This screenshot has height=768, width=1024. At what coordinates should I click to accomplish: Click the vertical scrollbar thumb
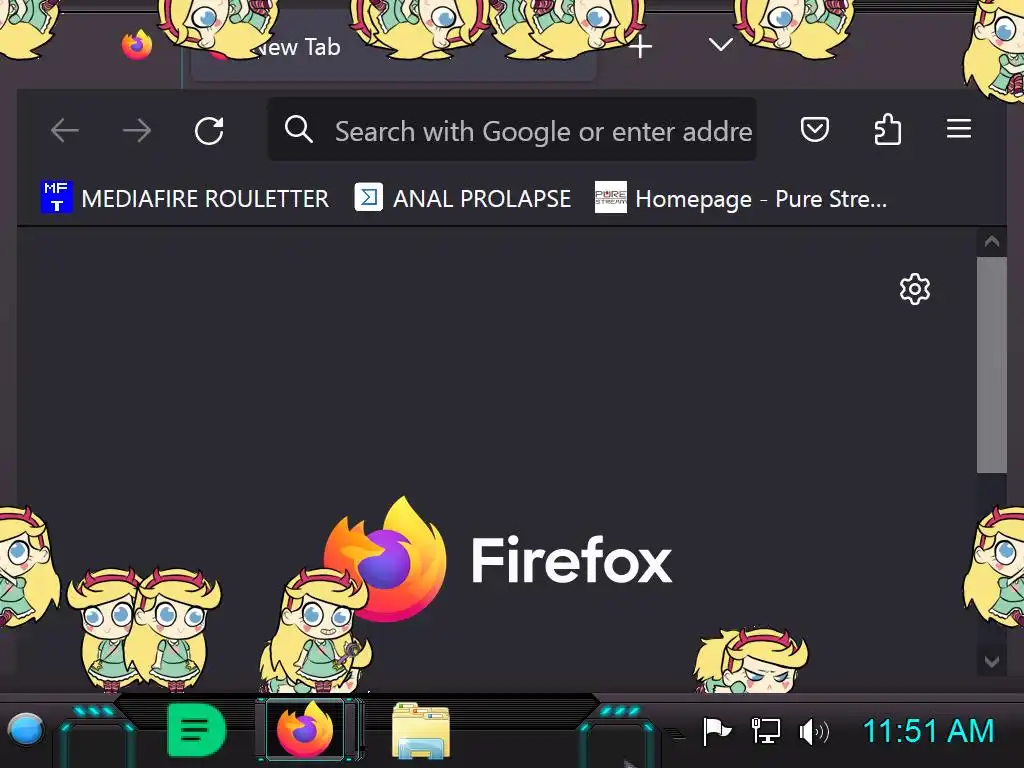(x=991, y=364)
